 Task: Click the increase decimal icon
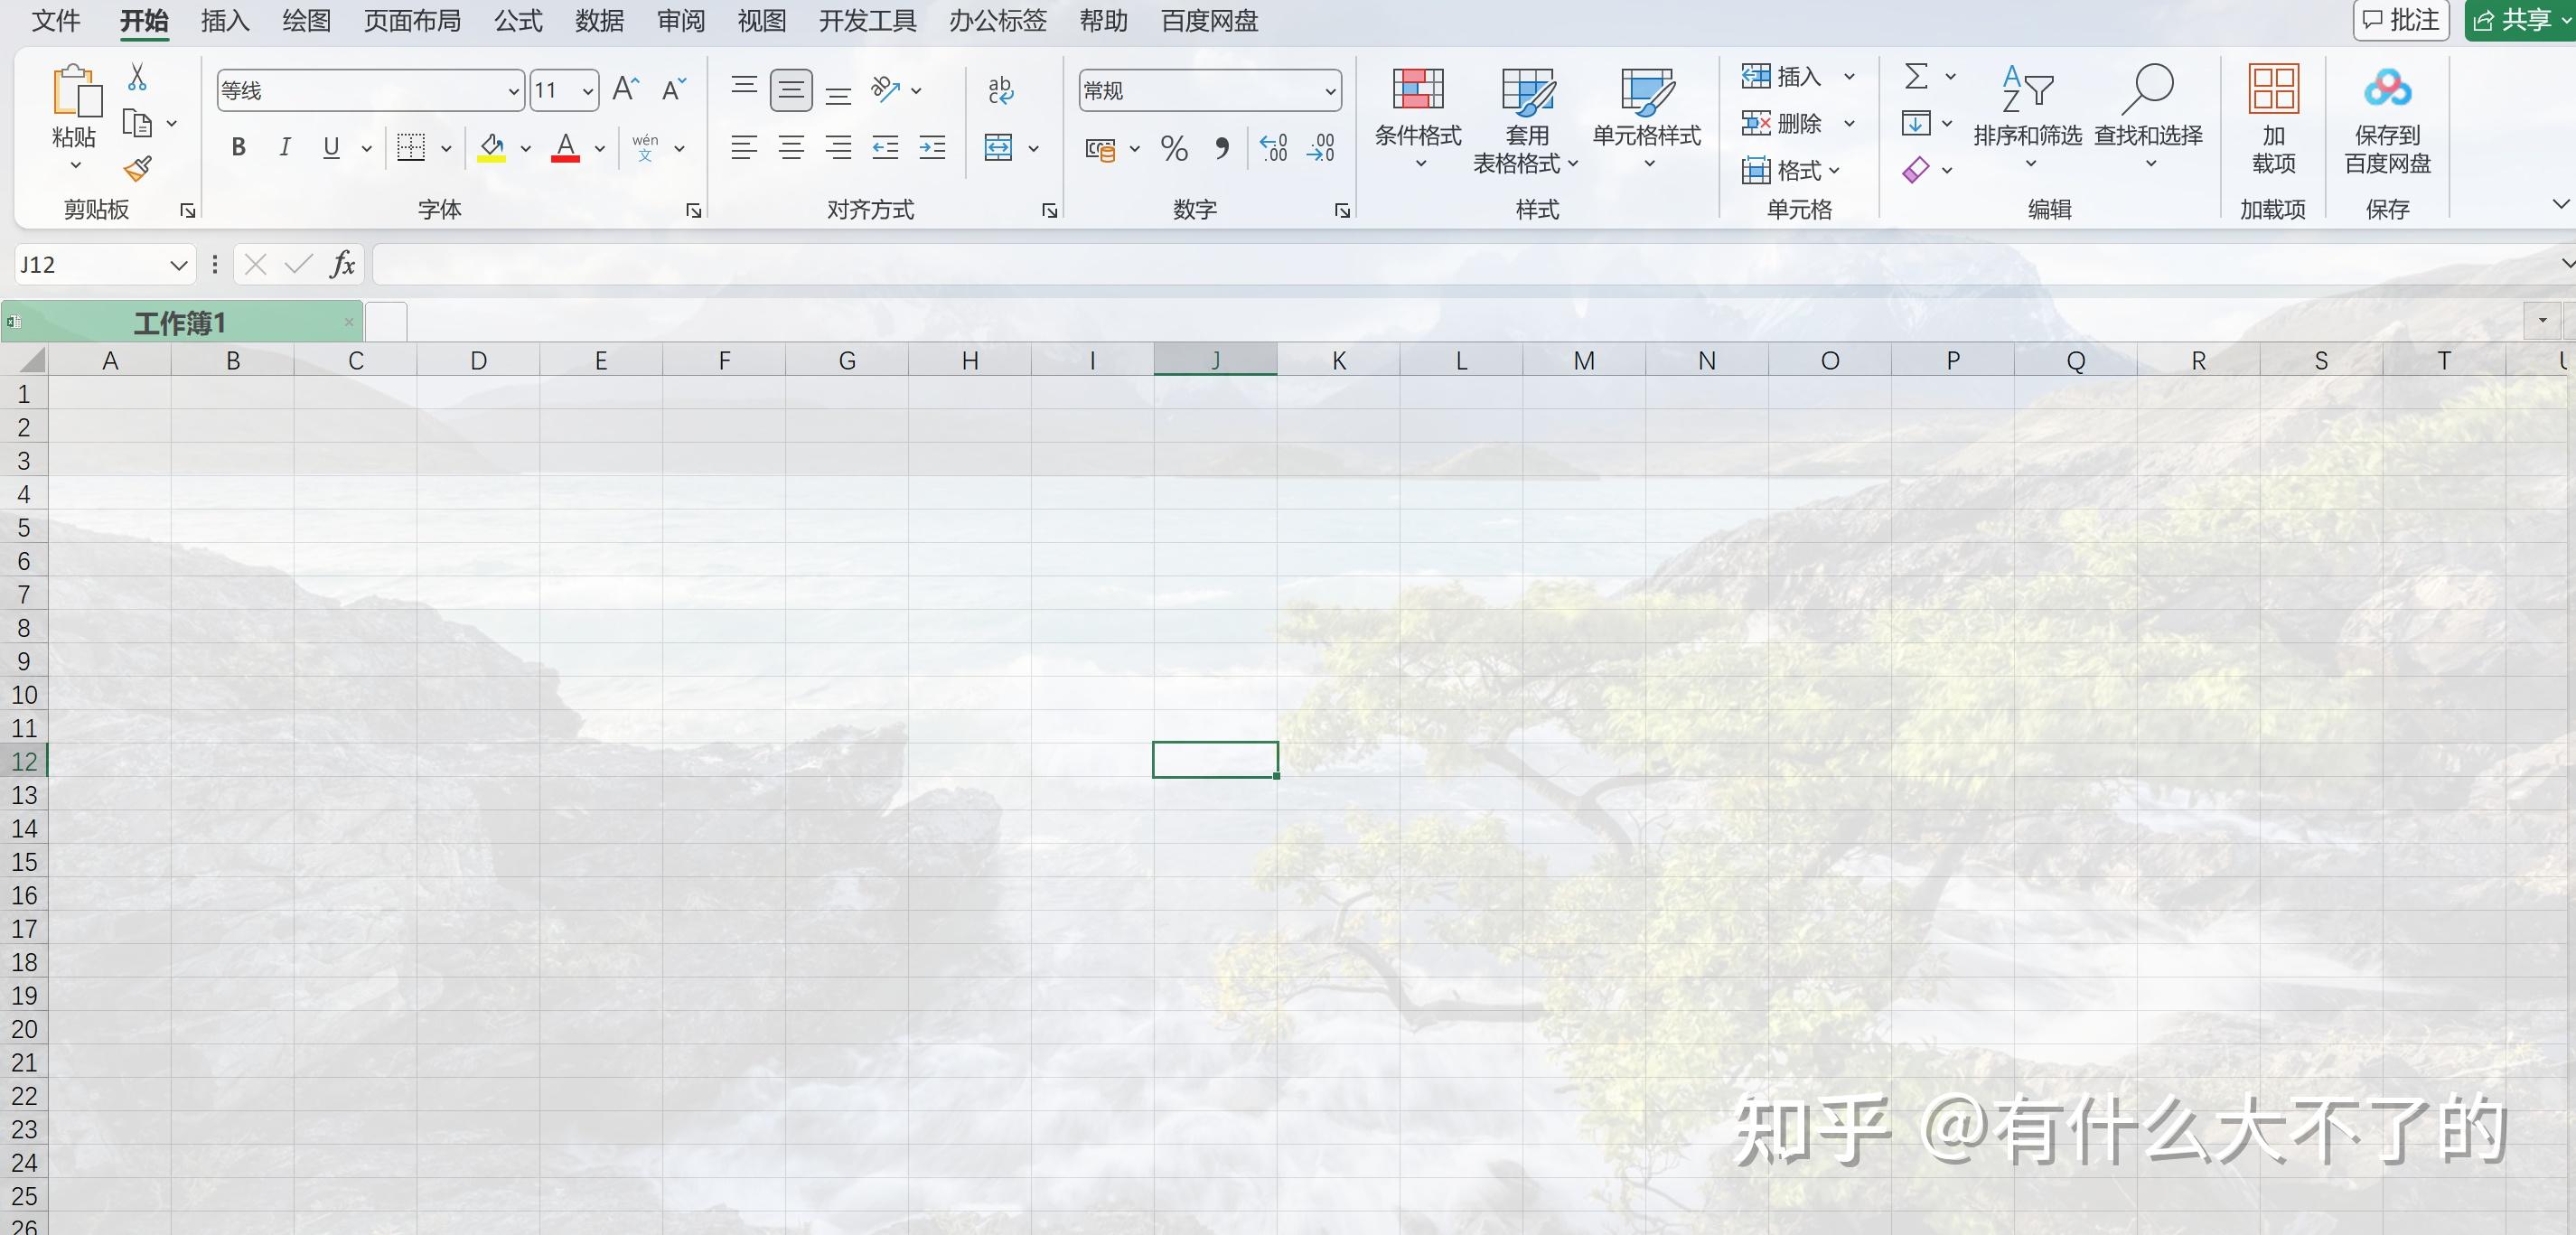pyautogui.click(x=1273, y=149)
